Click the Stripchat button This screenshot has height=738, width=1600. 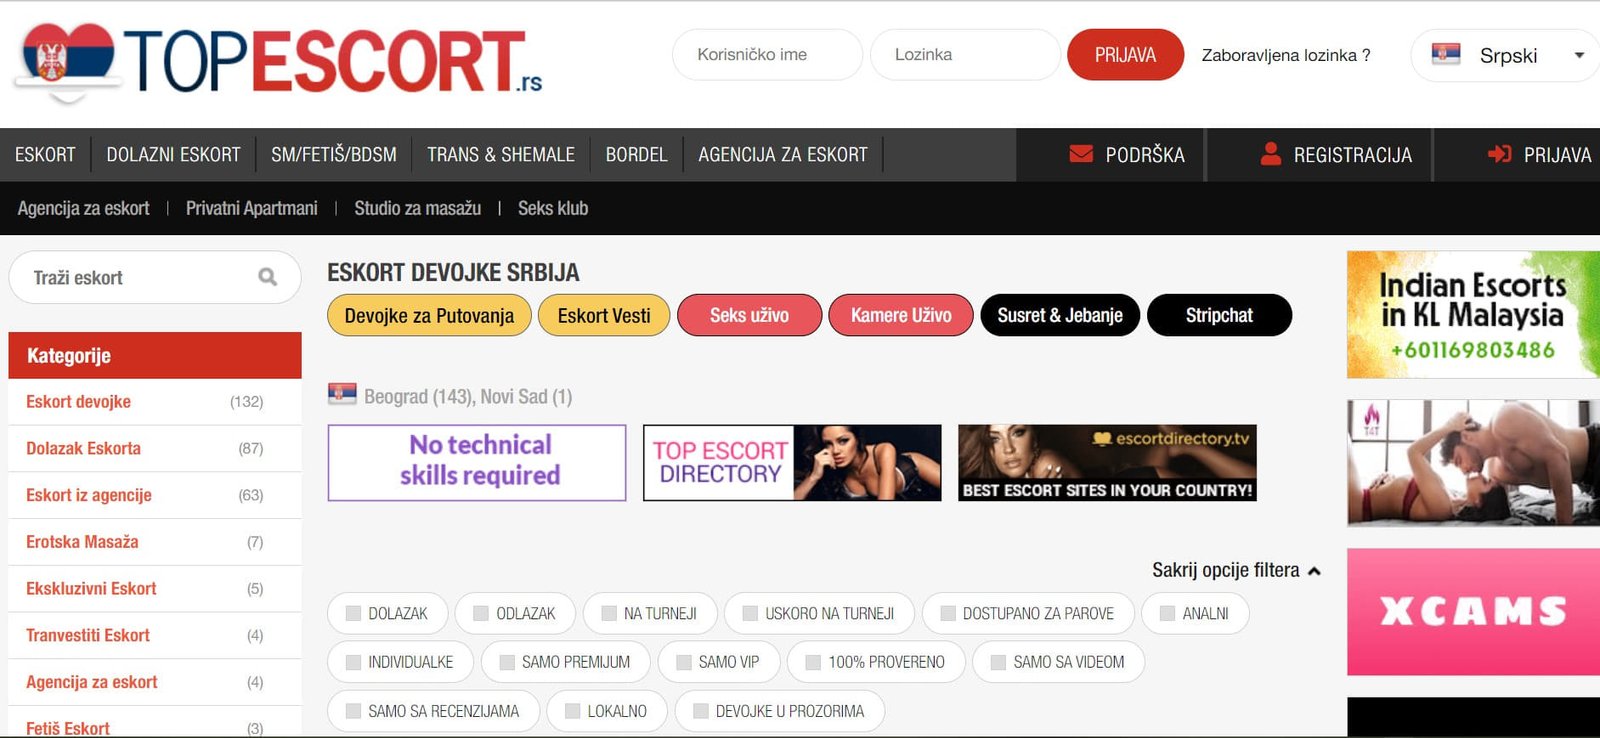point(1219,315)
